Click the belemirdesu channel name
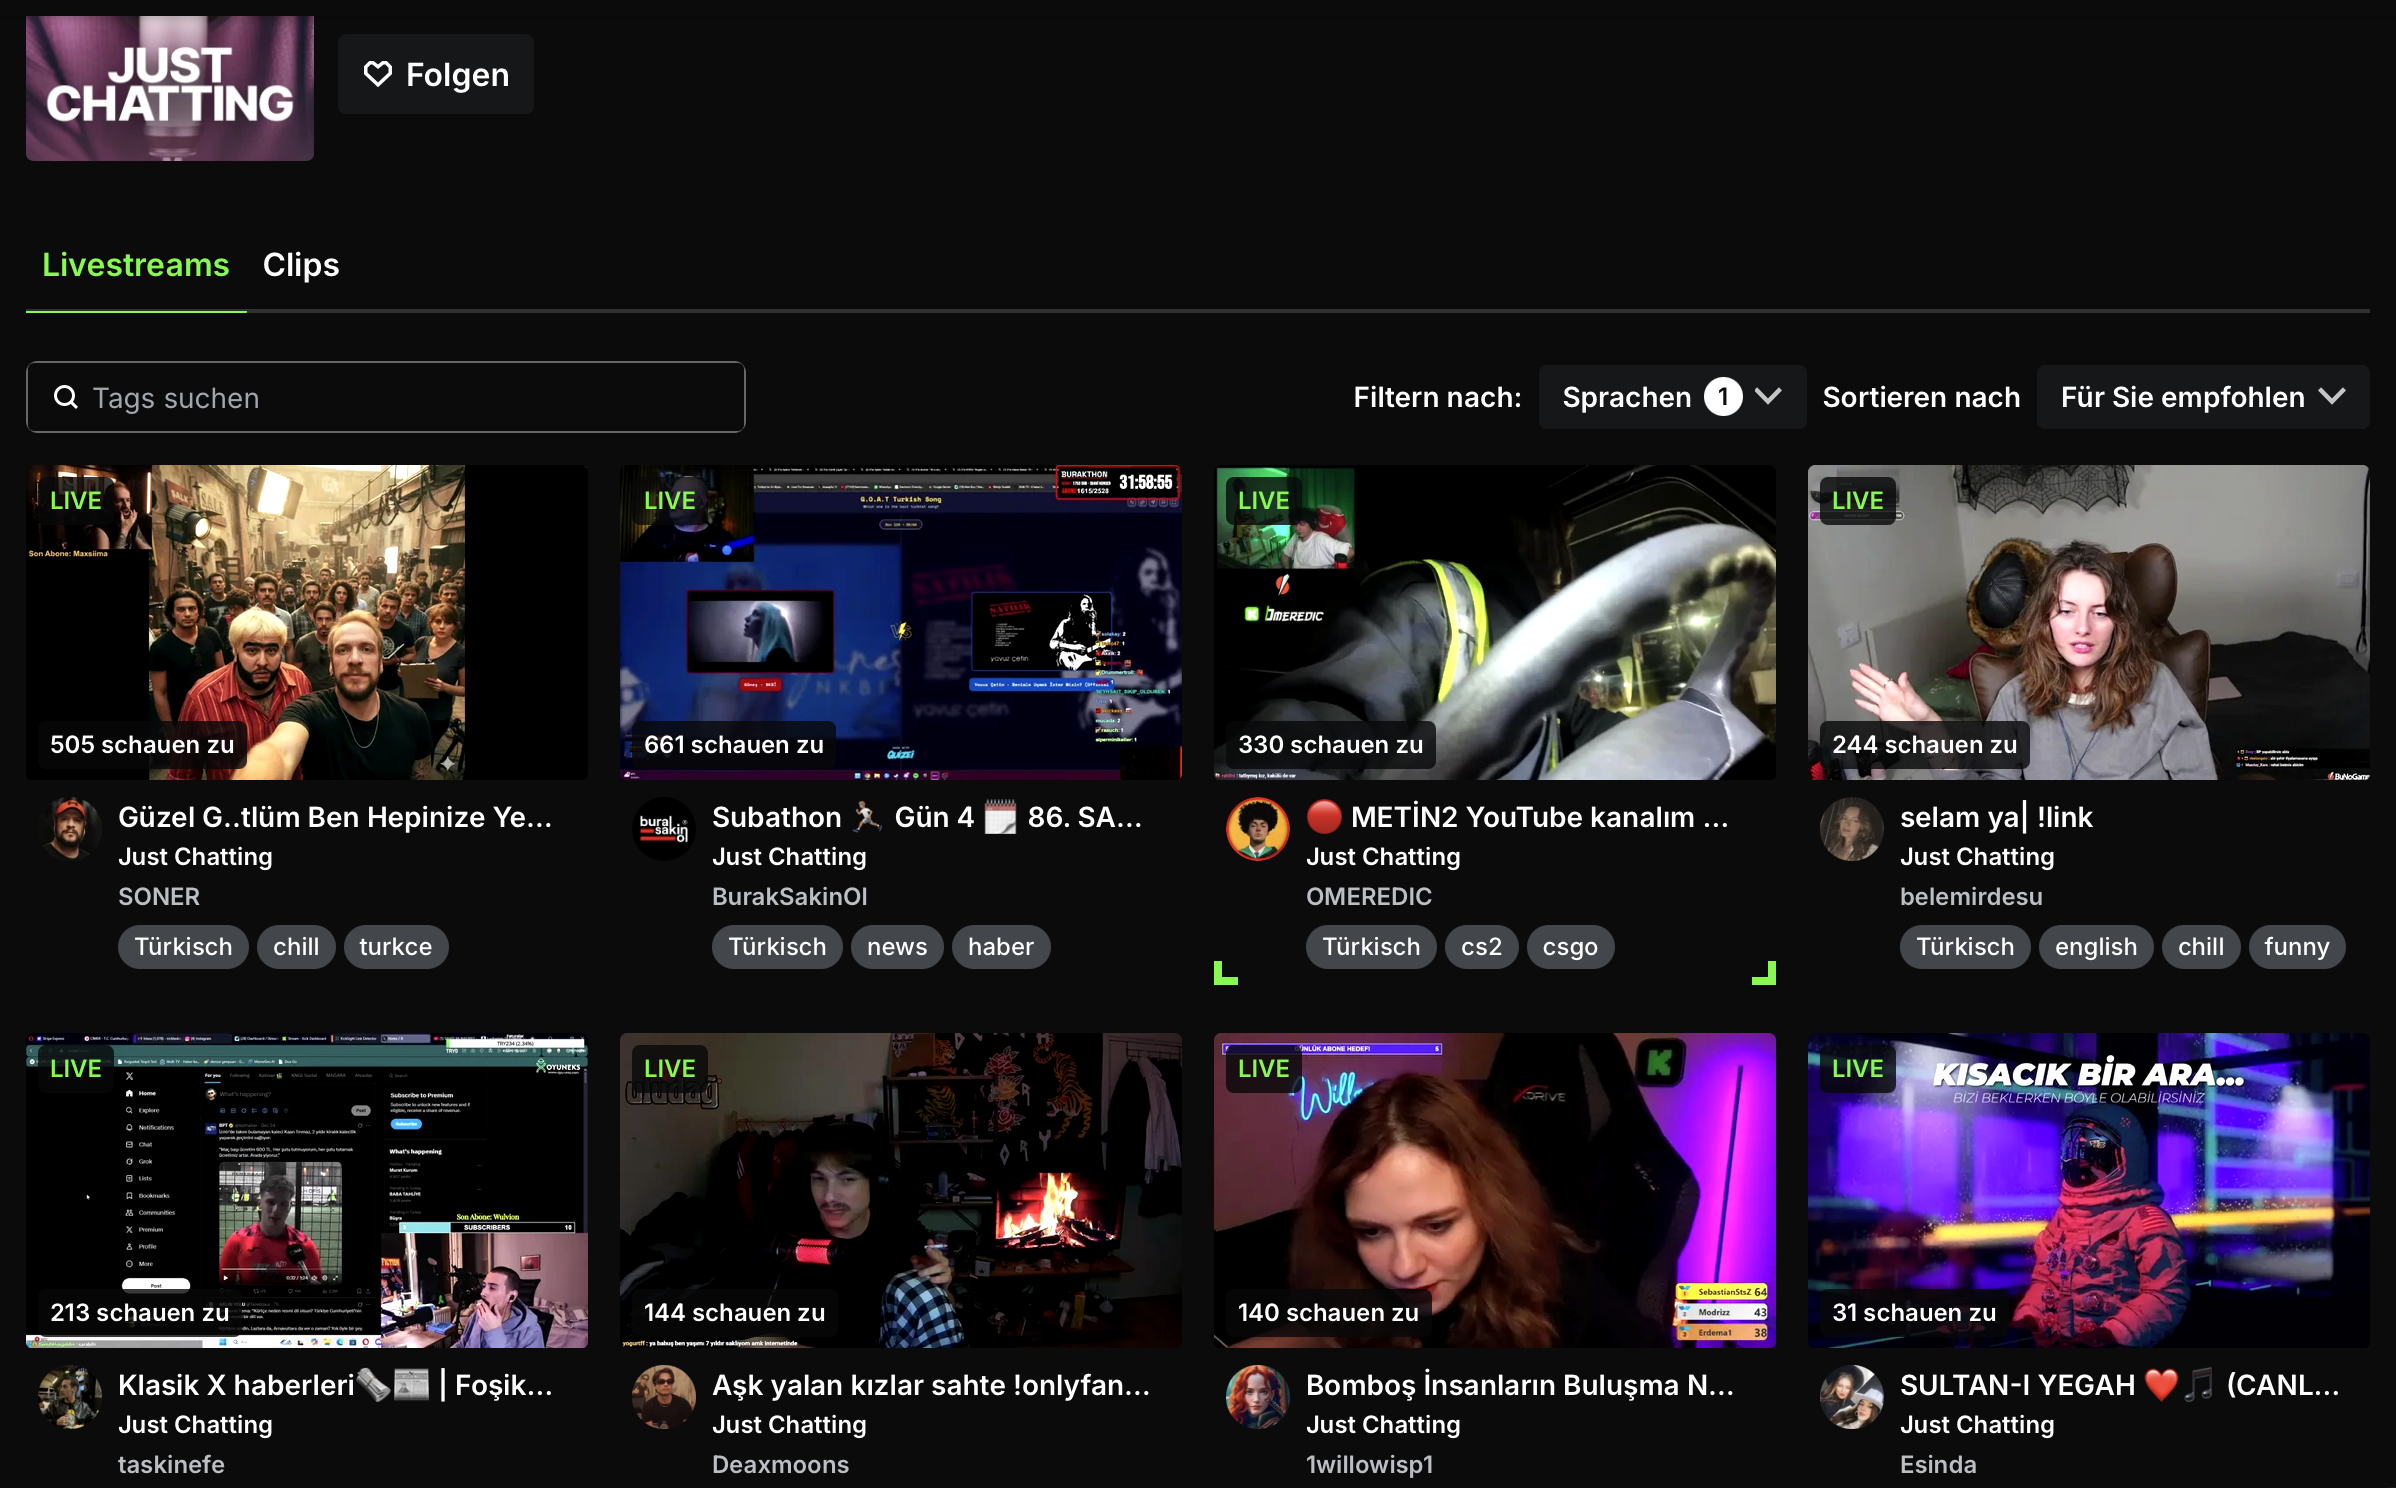Image resolution: width=2396 pixels, height=1488 pixels. coord(1971,897)
